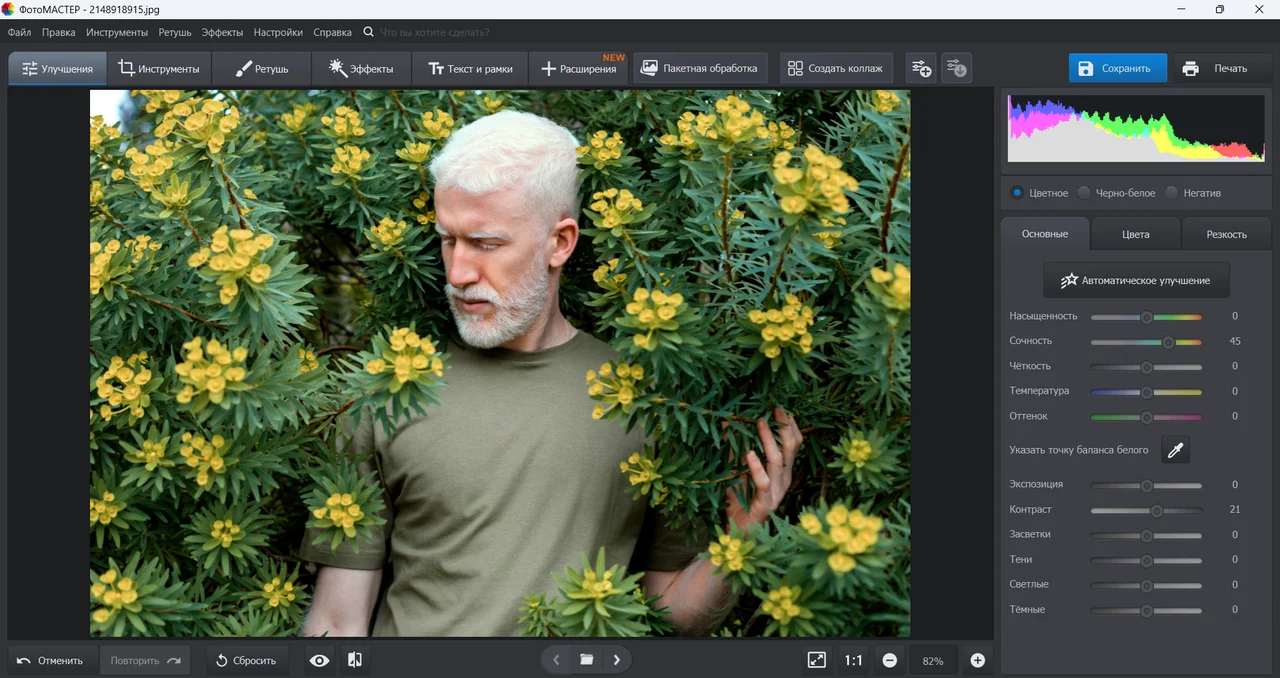Open the Инструменты menu in menu bar
The width and height of the screenshot is (1280, 678).
[x=117, y=32]
